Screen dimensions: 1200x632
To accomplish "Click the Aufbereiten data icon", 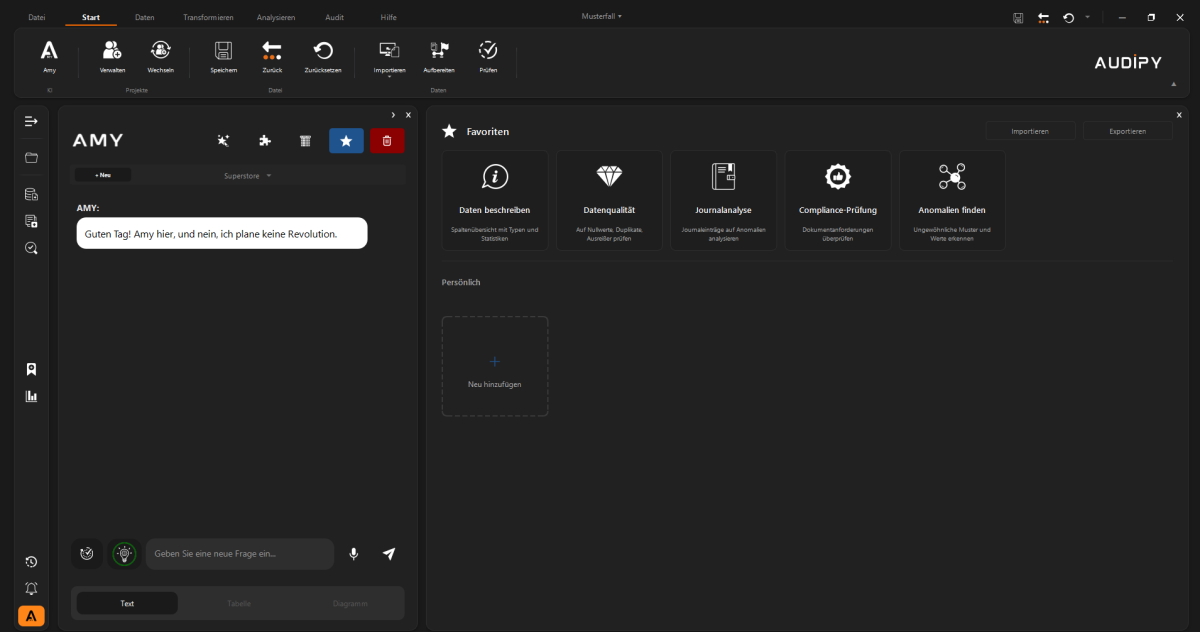I will [439, 51].
